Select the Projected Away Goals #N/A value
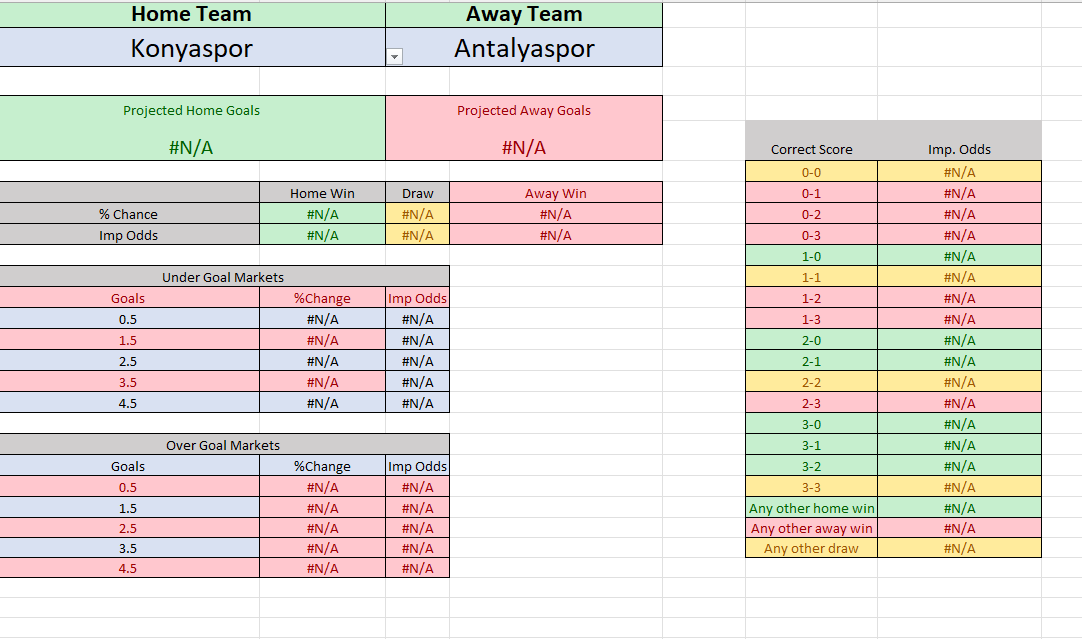The image size is (1082, 639). point(524,148)
